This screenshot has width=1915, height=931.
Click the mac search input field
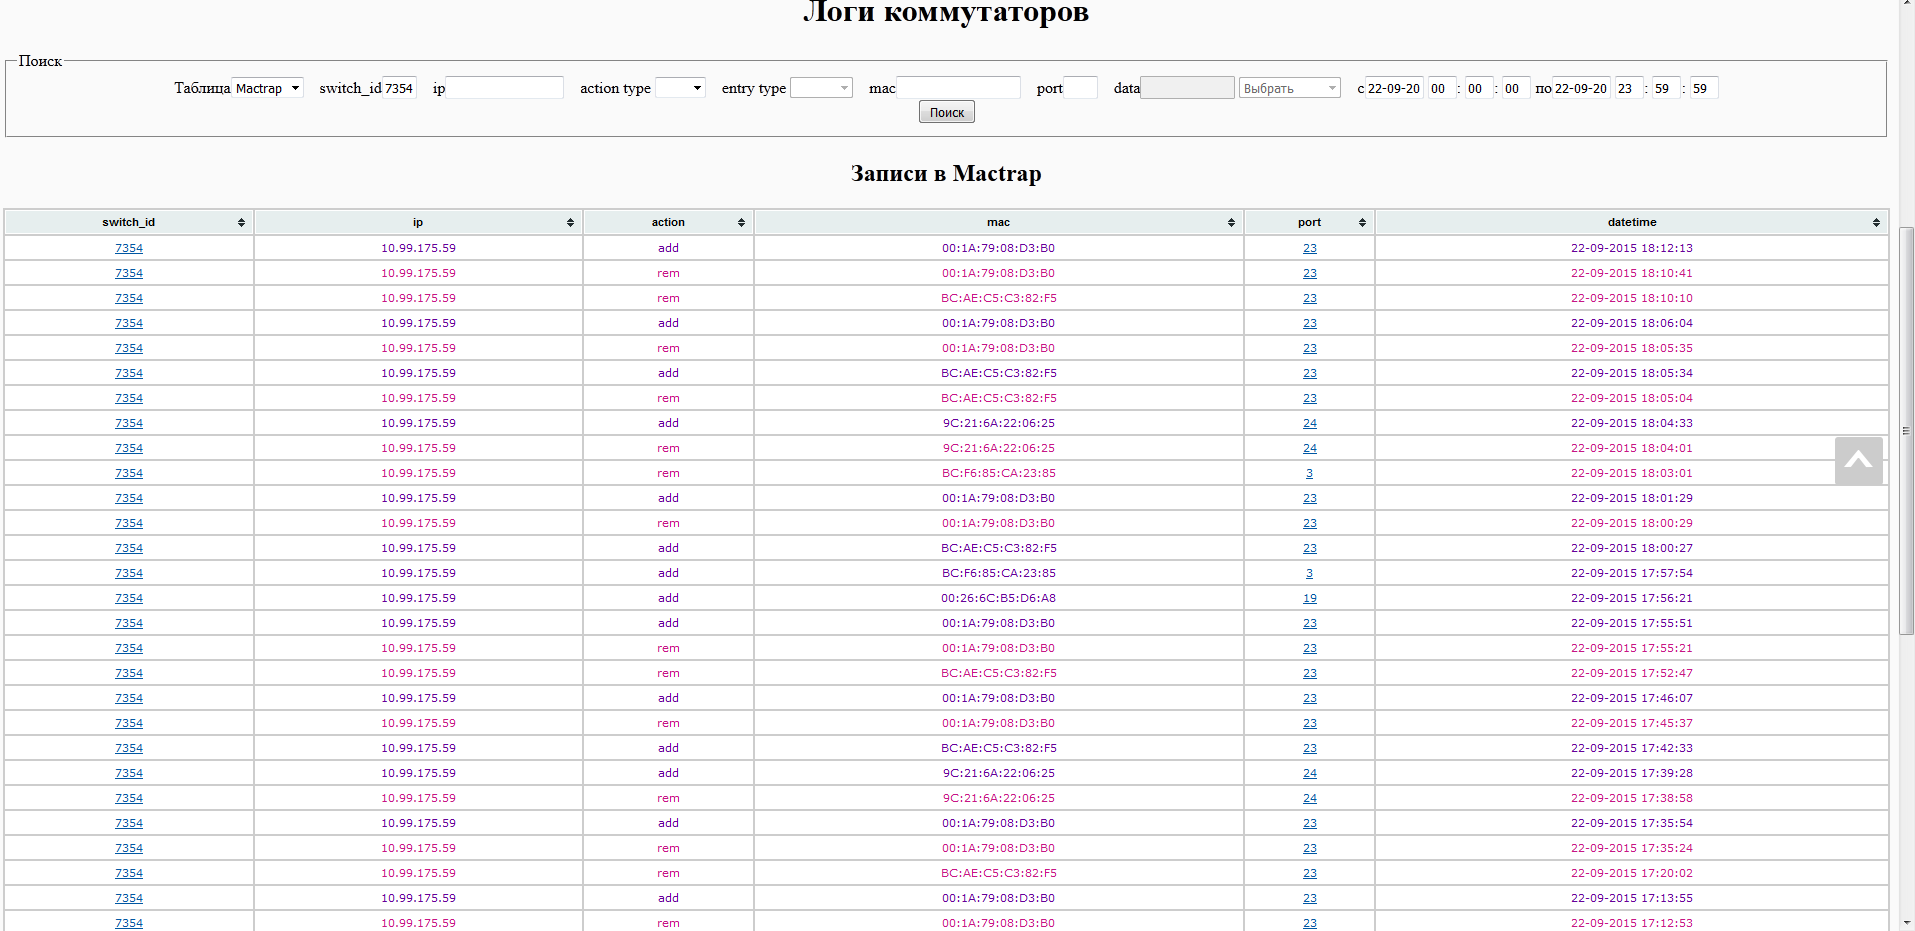pyautogui.click(x=958, y=88)
